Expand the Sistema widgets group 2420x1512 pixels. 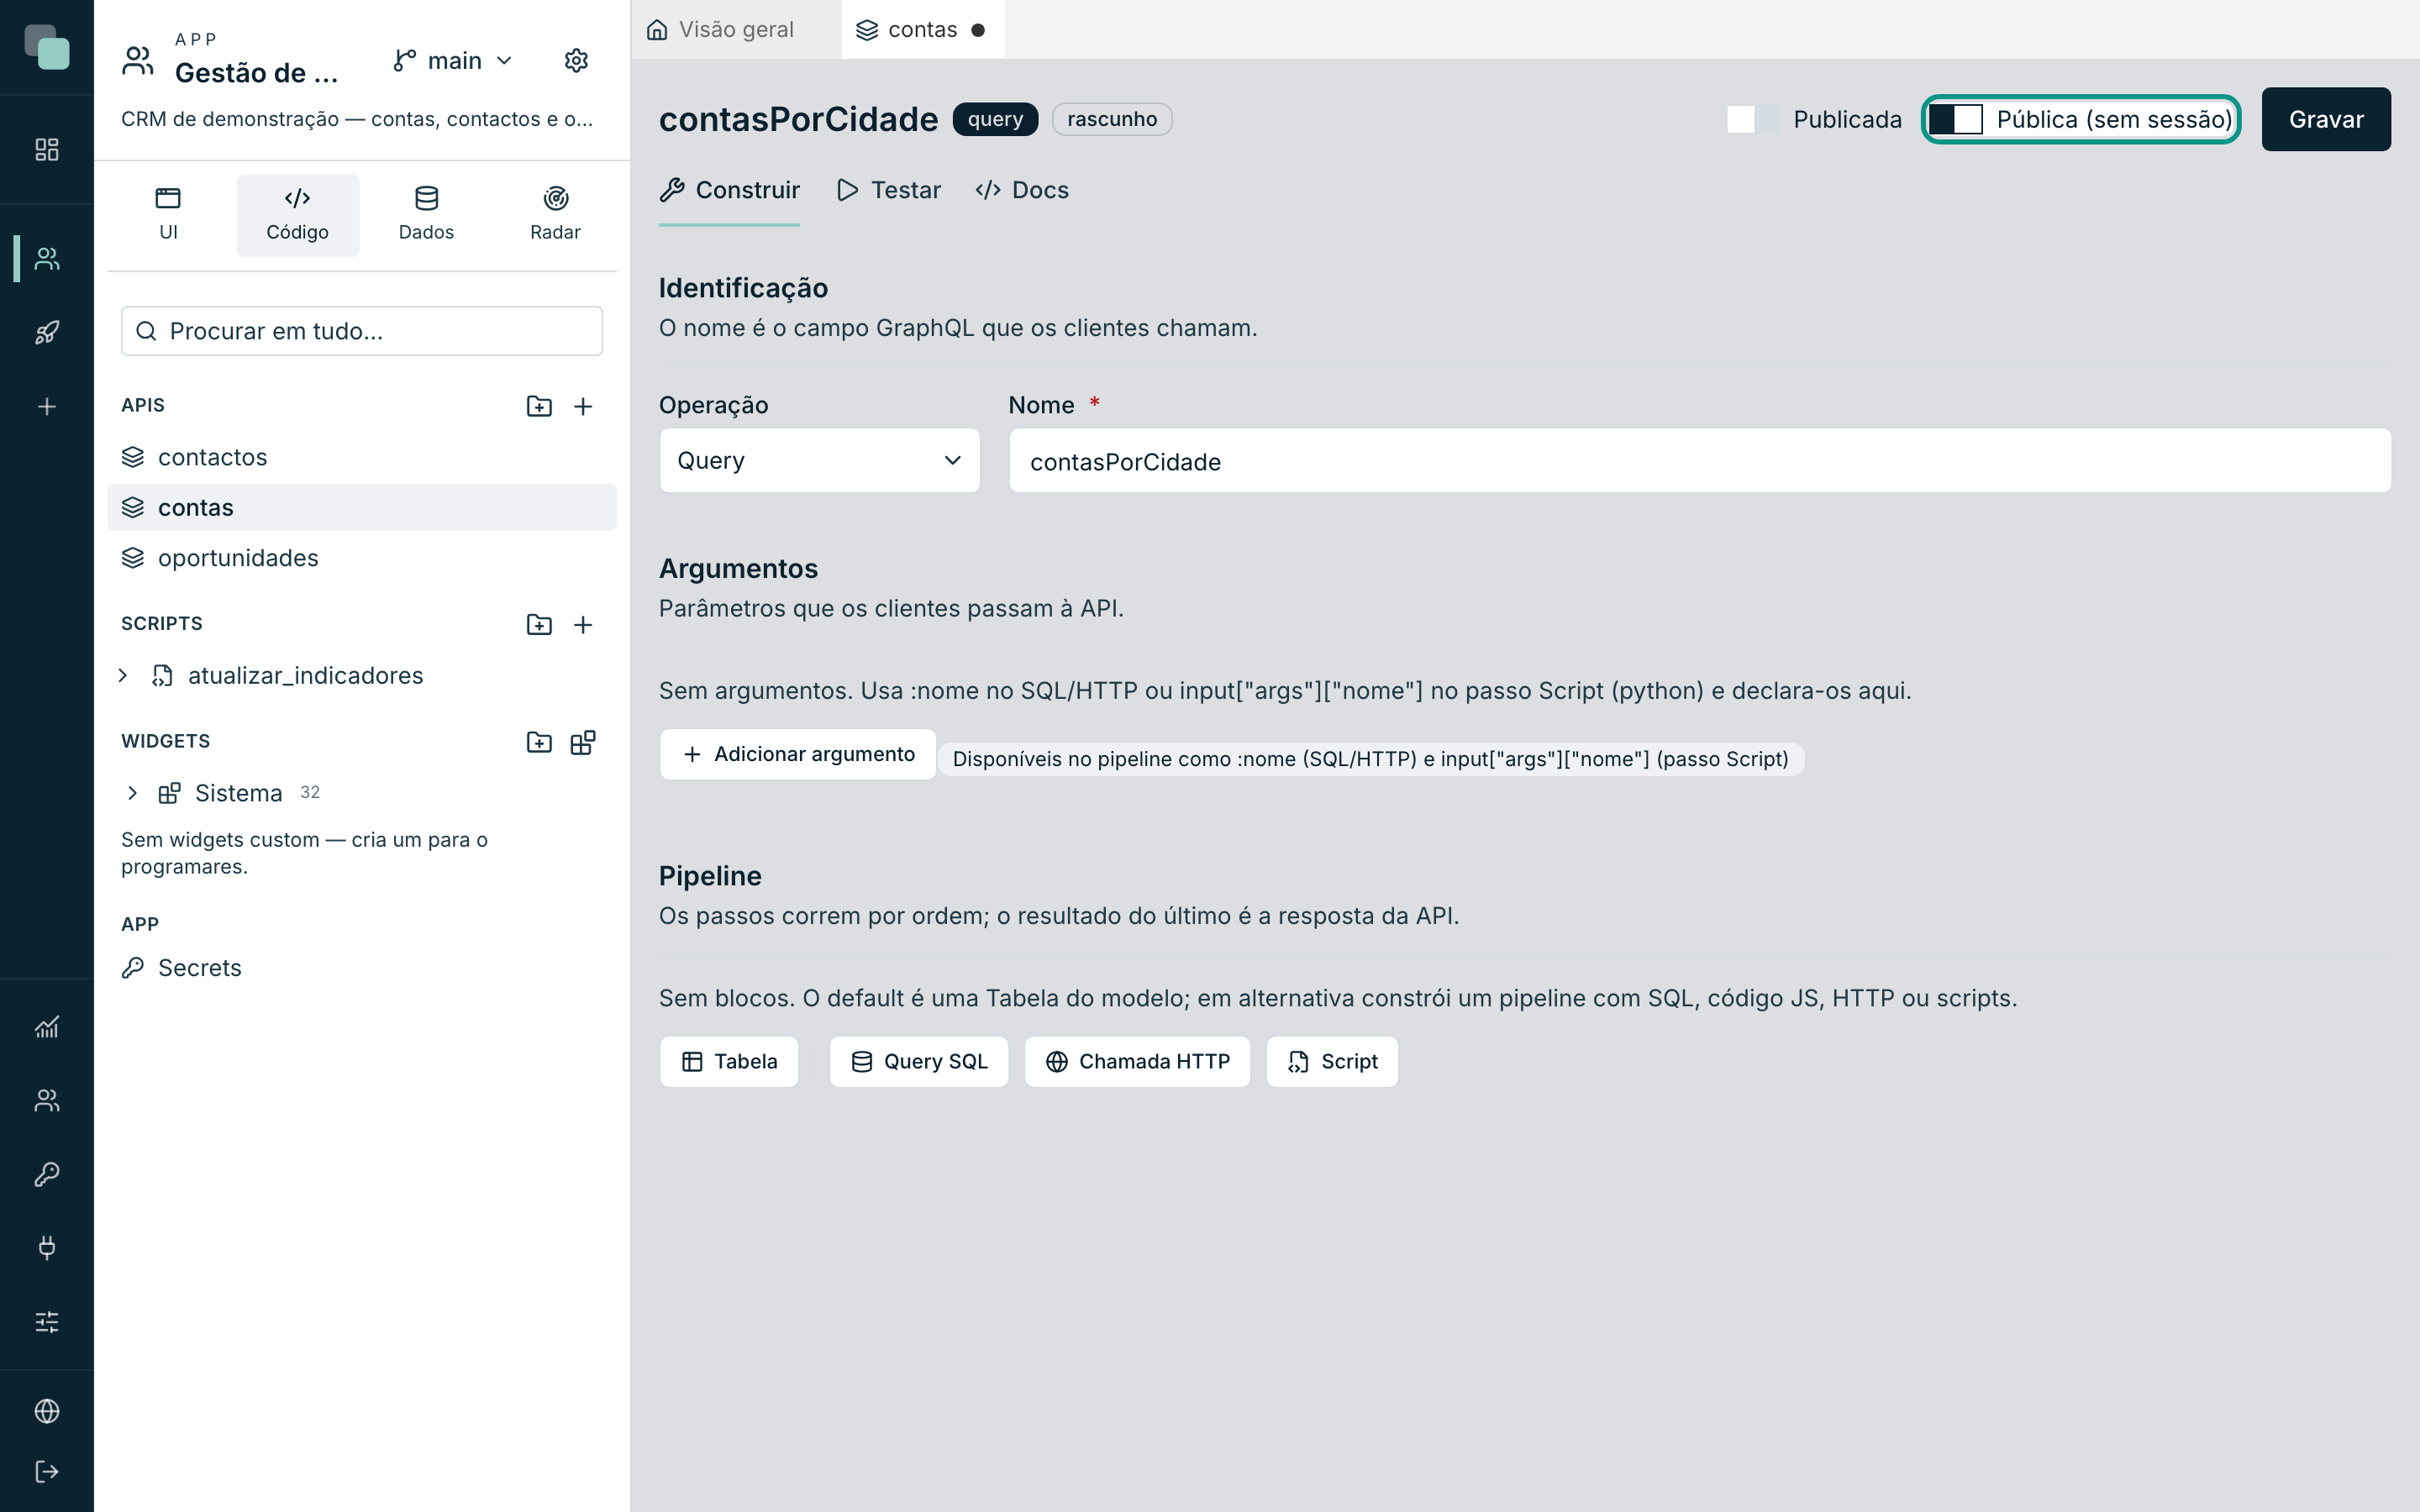pos(132,793)
